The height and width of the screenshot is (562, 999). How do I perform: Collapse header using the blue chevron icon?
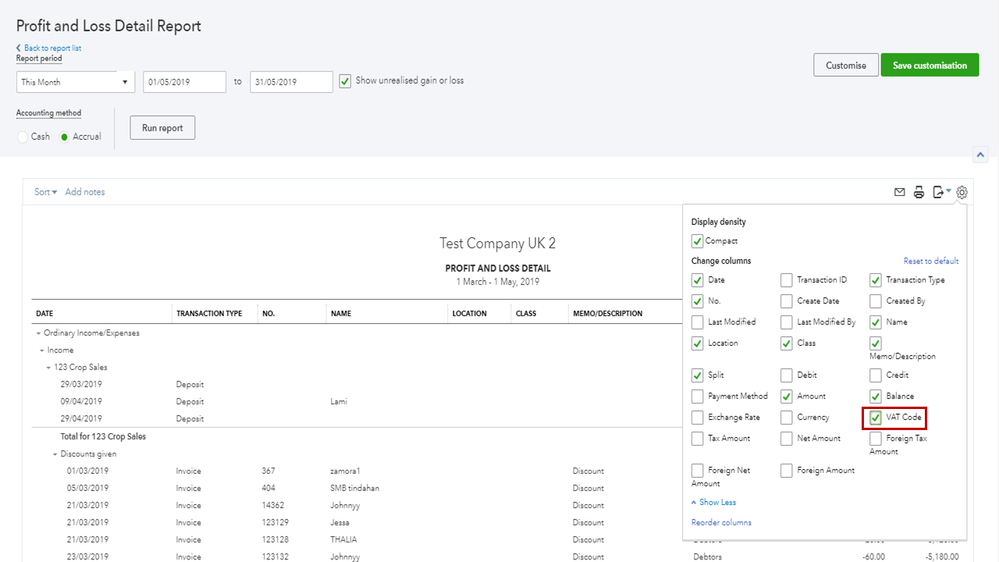coord(980,155)
